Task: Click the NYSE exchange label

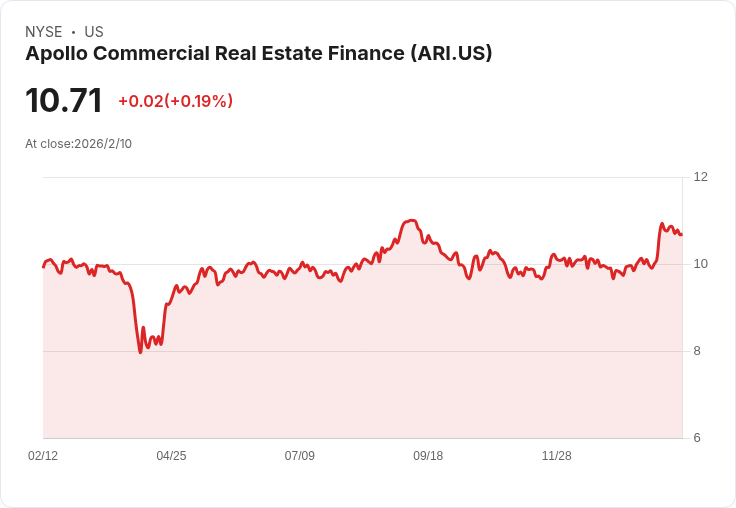Action: [44, 32]
